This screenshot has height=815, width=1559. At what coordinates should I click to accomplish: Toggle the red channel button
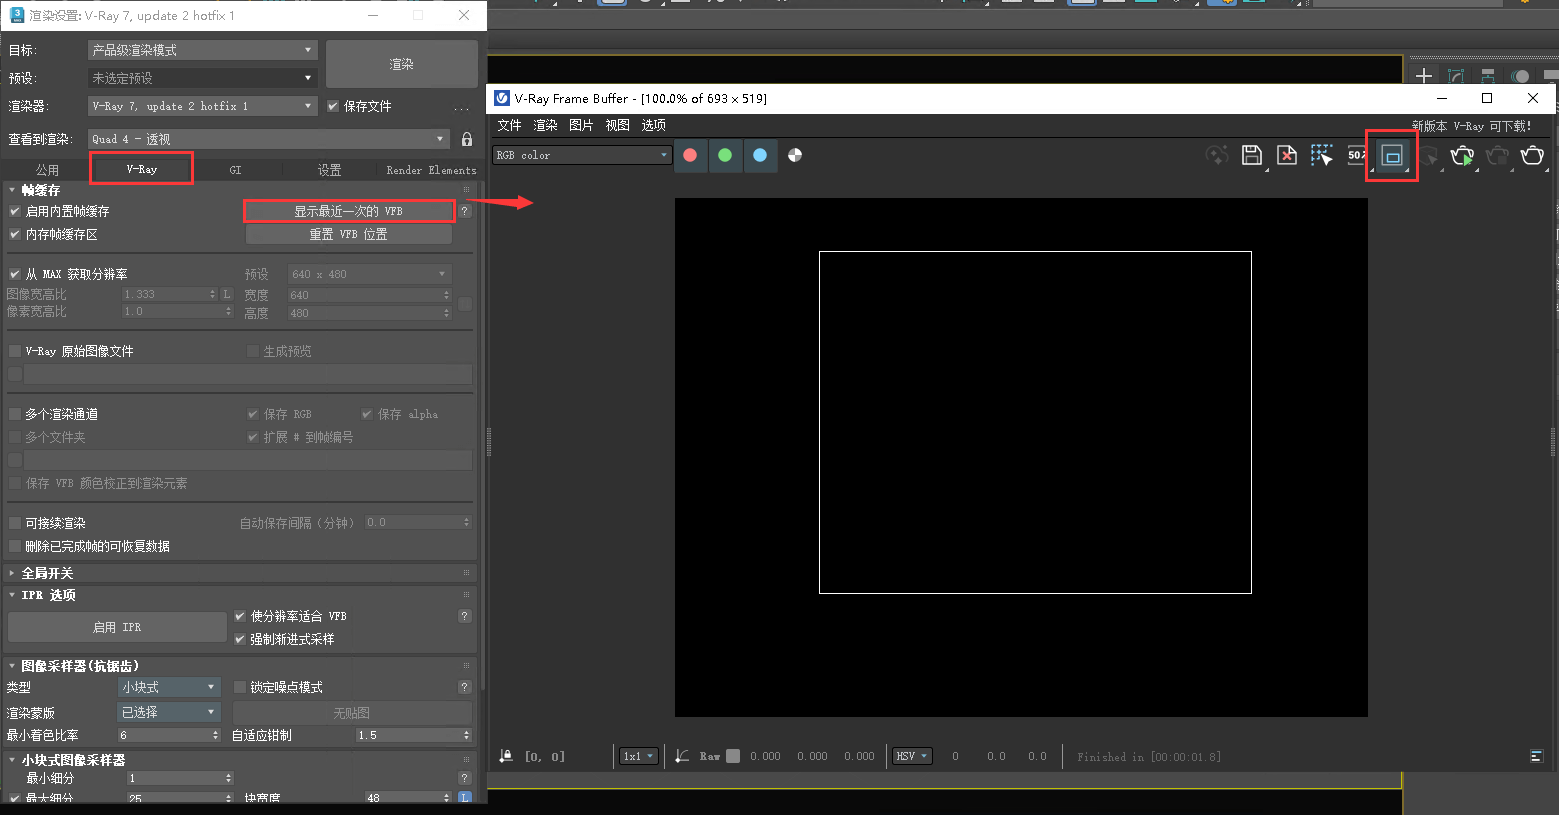tap(690, 155)
